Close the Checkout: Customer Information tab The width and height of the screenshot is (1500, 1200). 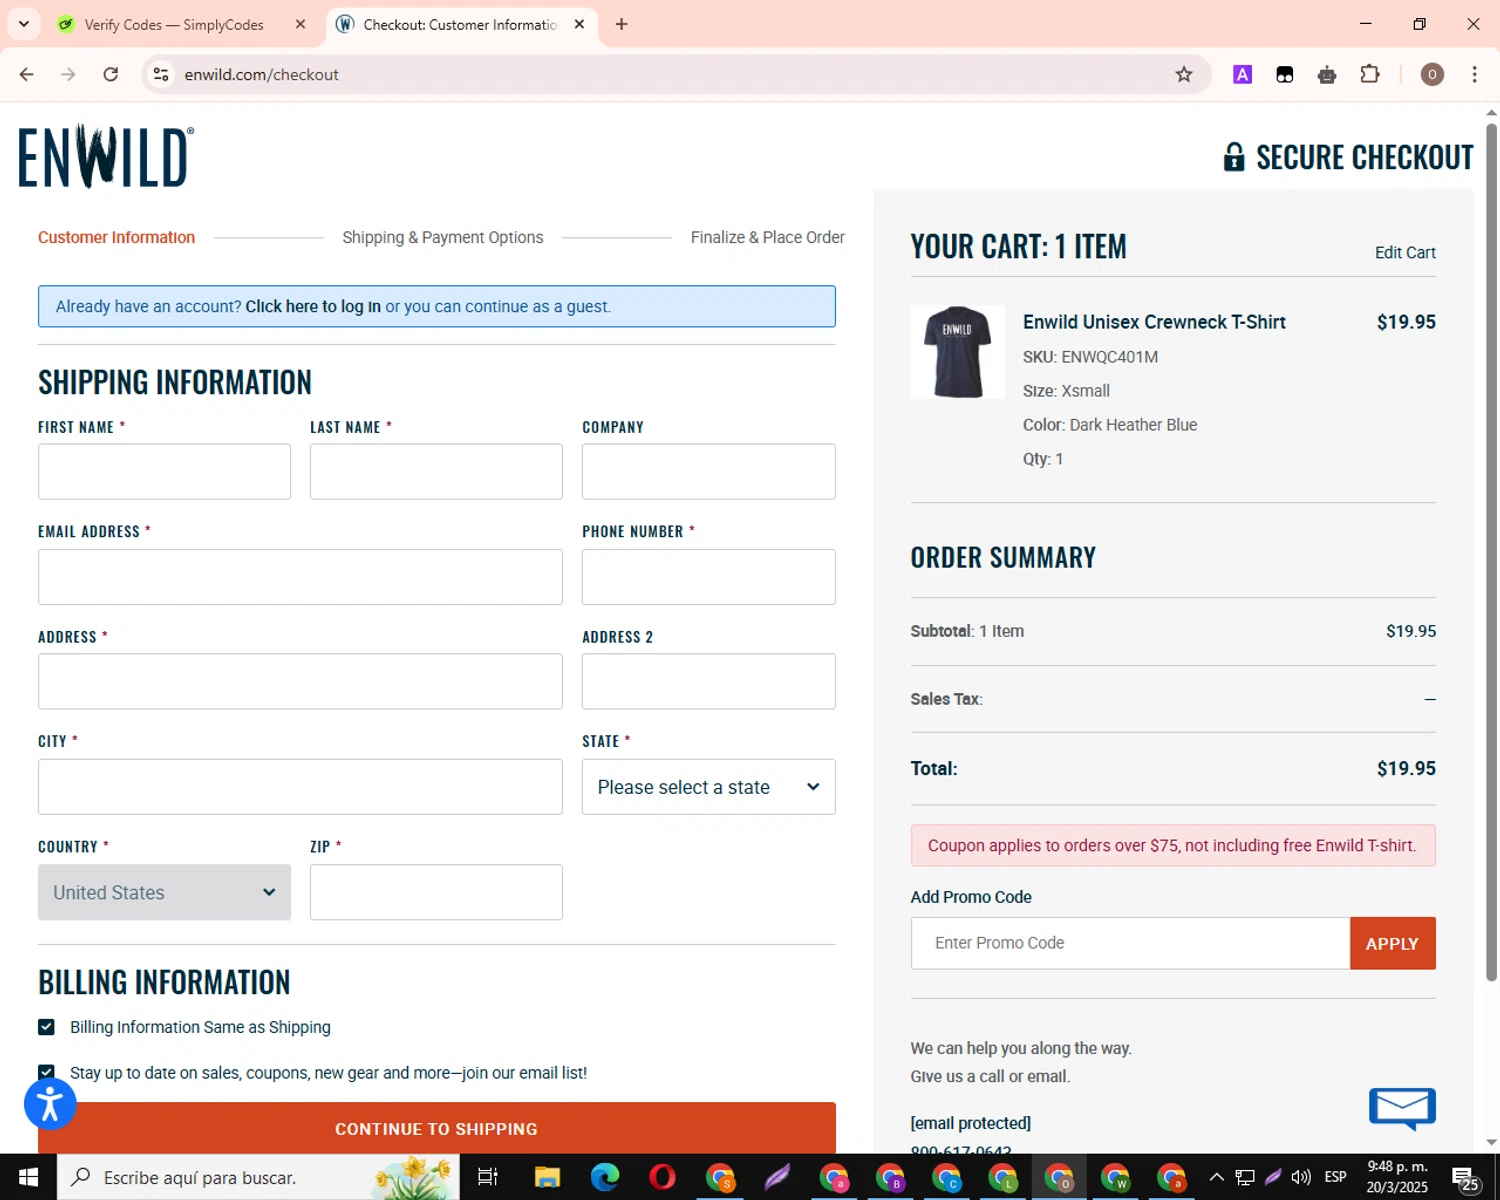(x=579, y=24)
